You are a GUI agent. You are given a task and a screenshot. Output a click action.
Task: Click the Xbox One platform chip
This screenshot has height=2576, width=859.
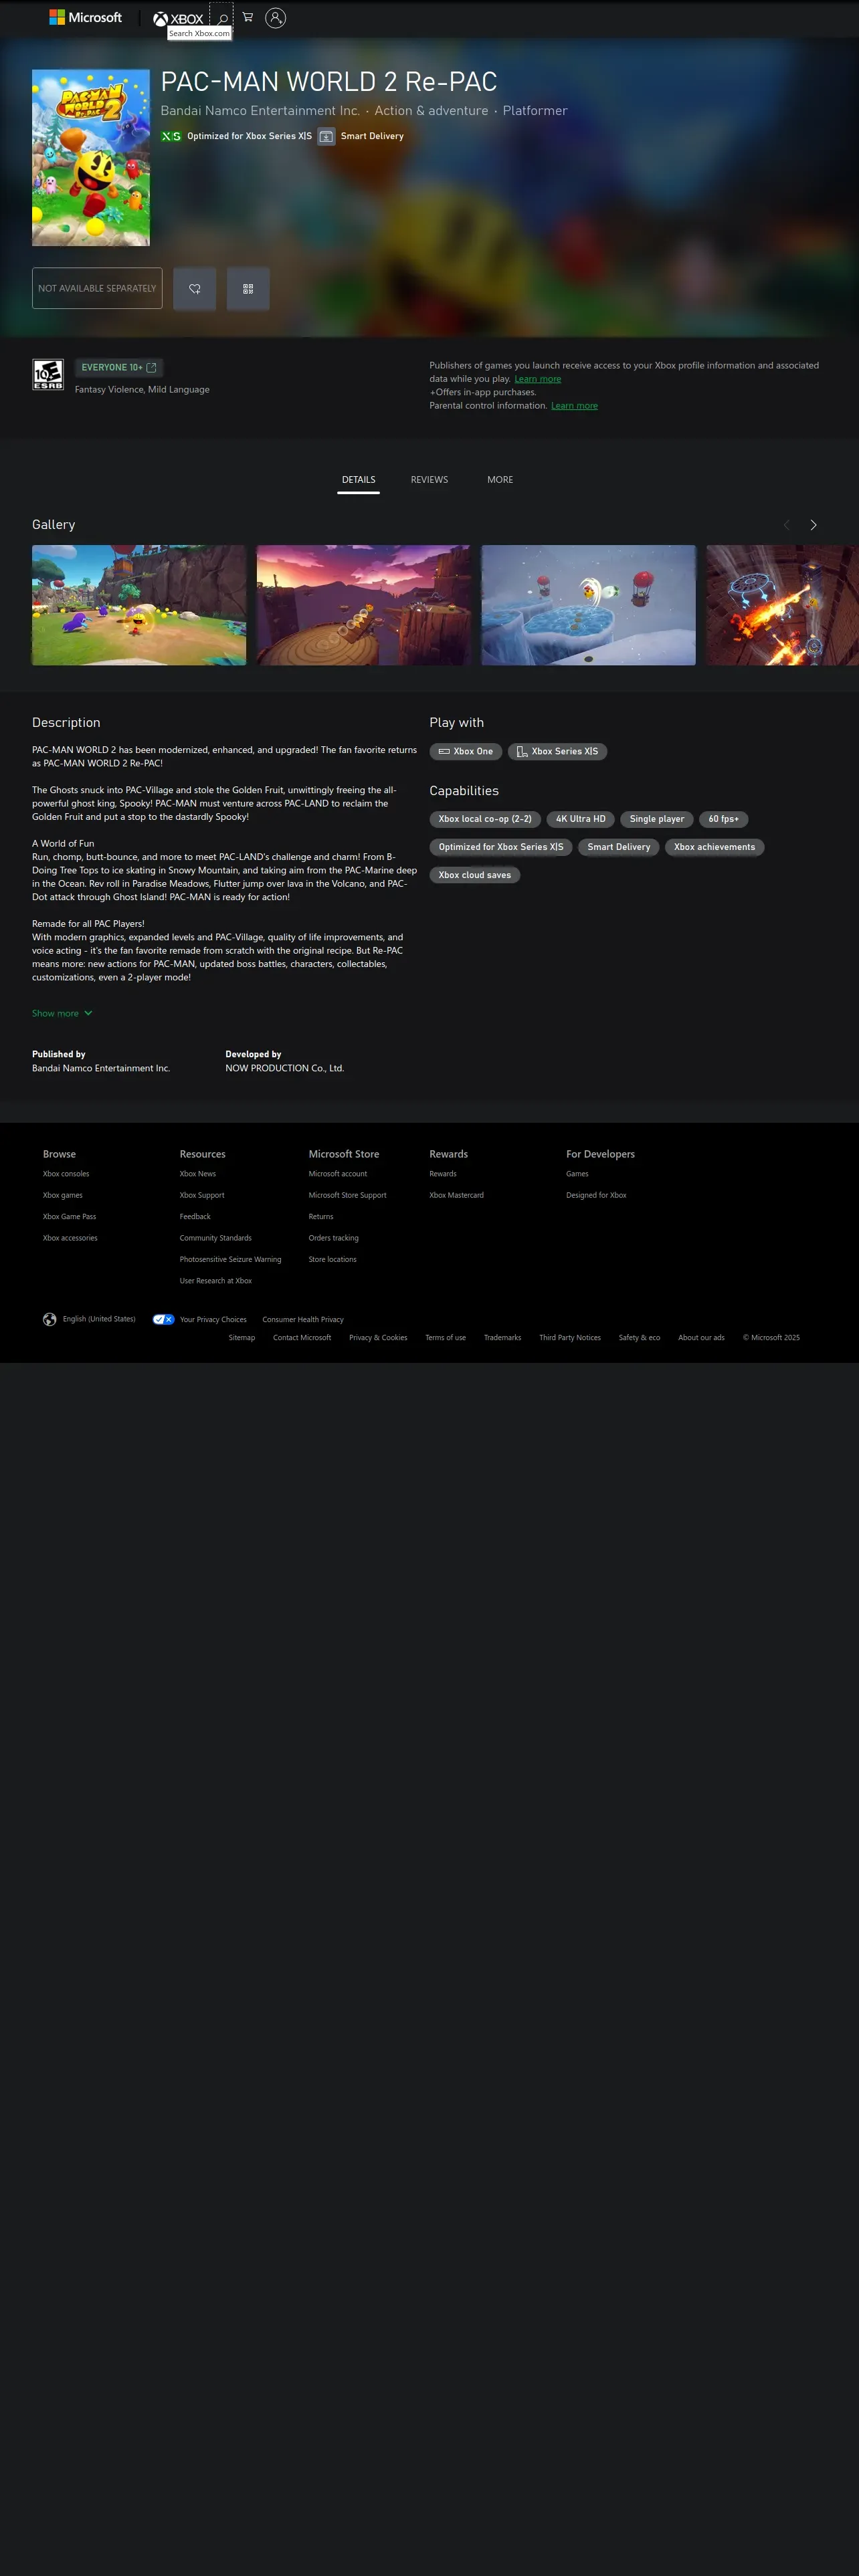466,751
